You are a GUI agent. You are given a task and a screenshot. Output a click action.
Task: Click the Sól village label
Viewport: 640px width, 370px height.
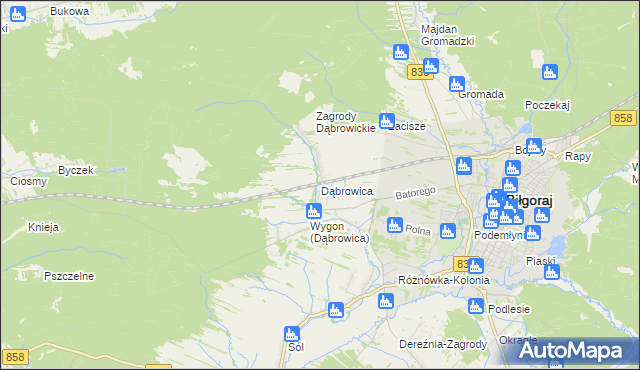(x=296, y=347)
